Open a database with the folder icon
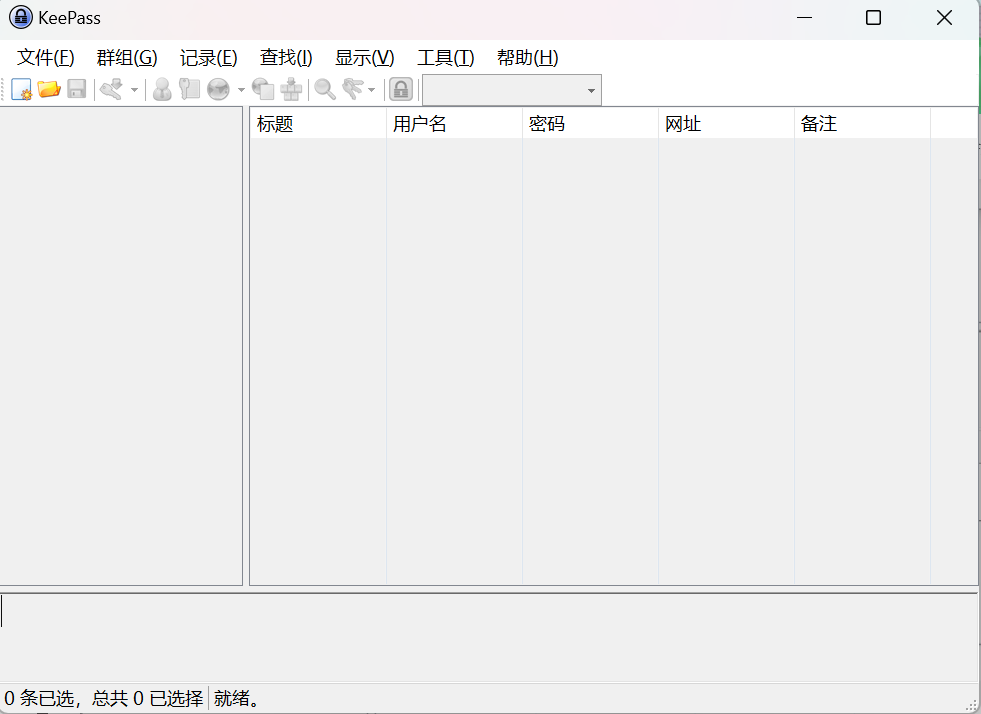 click(49, 89)
